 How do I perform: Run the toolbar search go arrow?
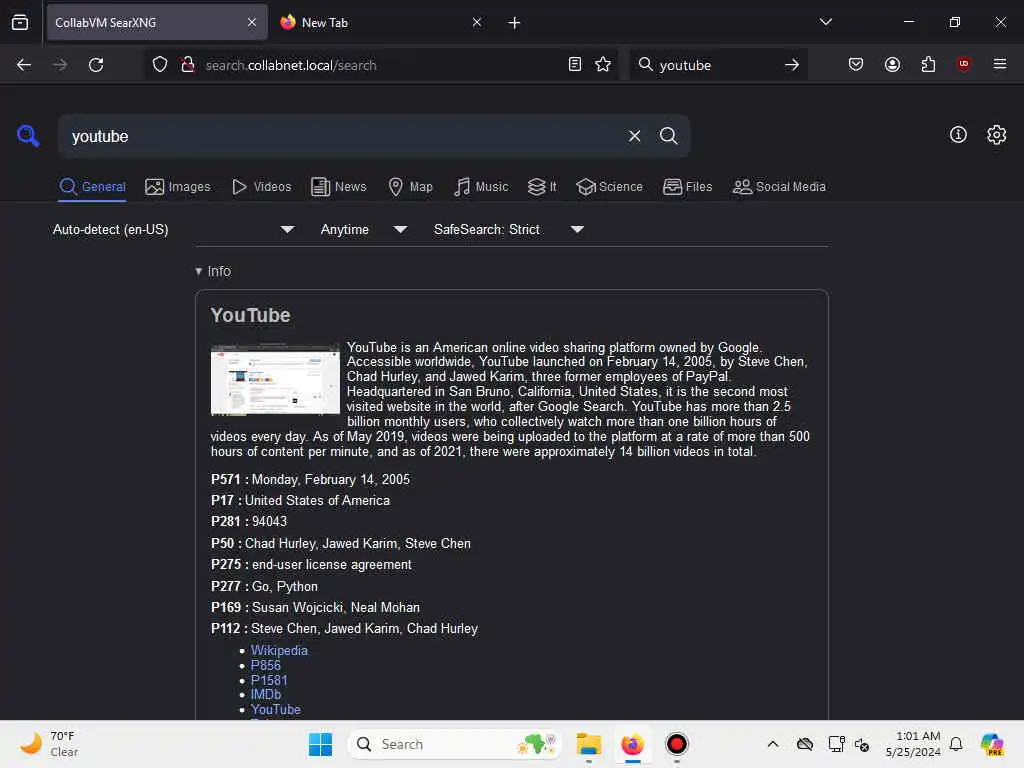click(x=792, y=65)
